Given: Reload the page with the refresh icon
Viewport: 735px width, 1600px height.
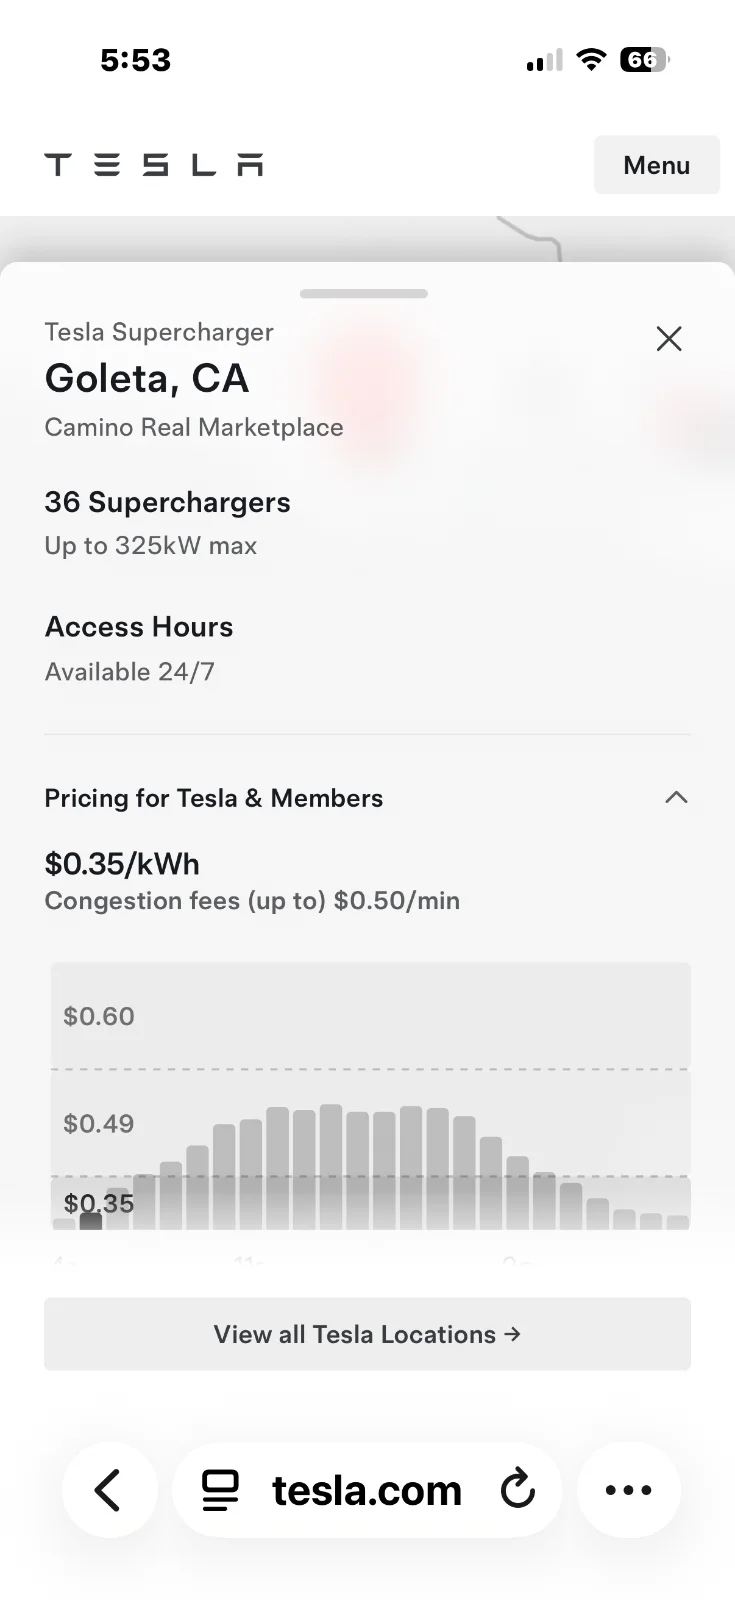Looking at the screenshot, I should [x=517, y=1490].
